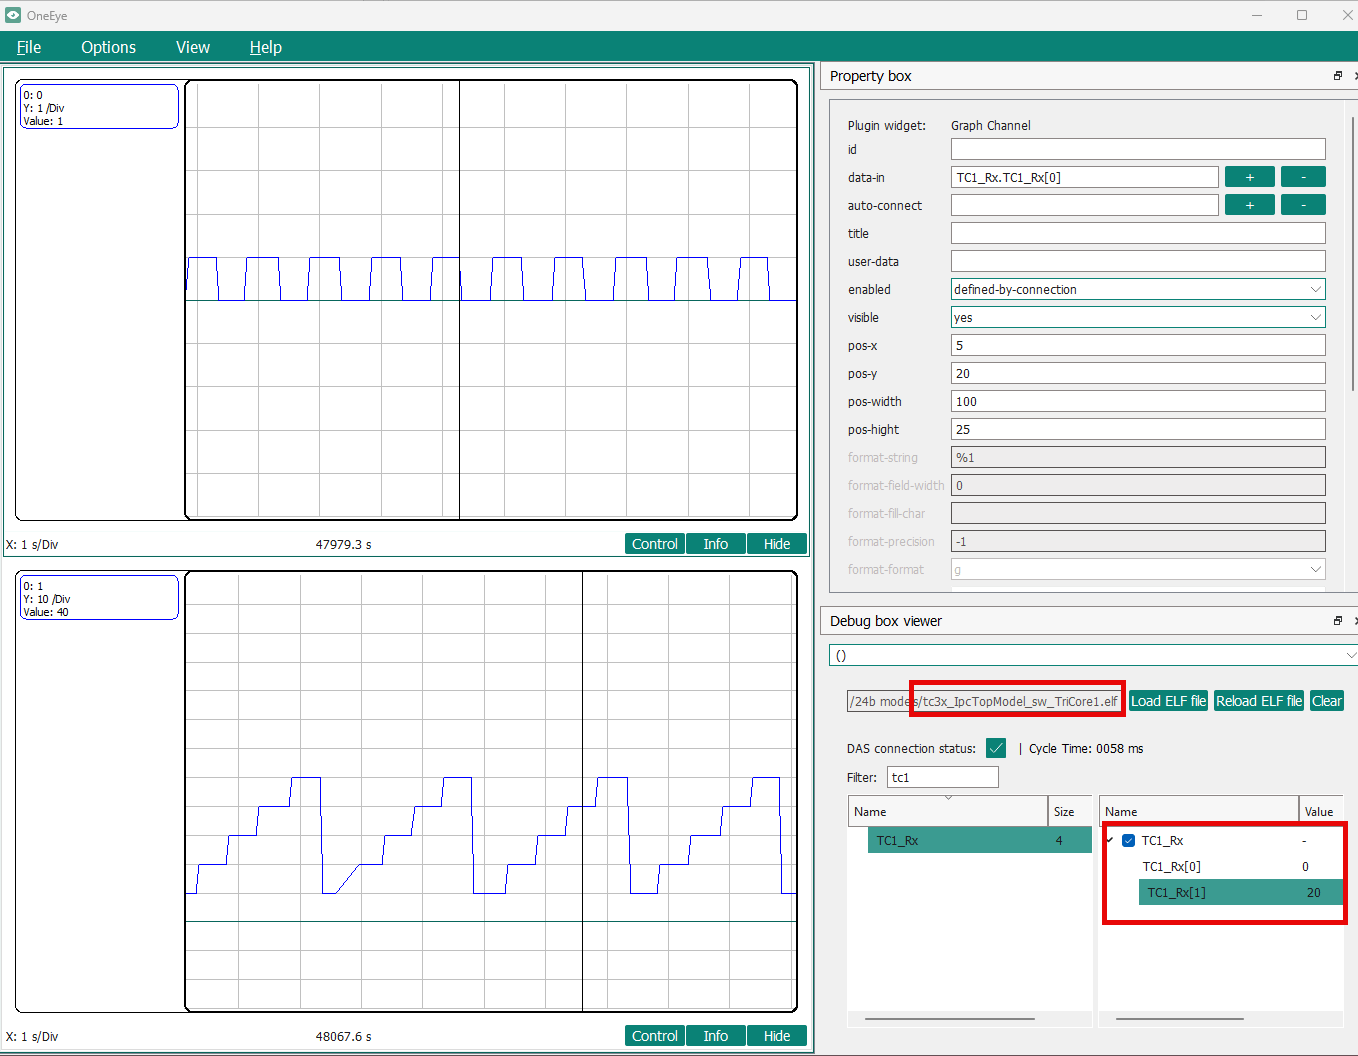Float the Debug box viewer panel

[1337, 621]
